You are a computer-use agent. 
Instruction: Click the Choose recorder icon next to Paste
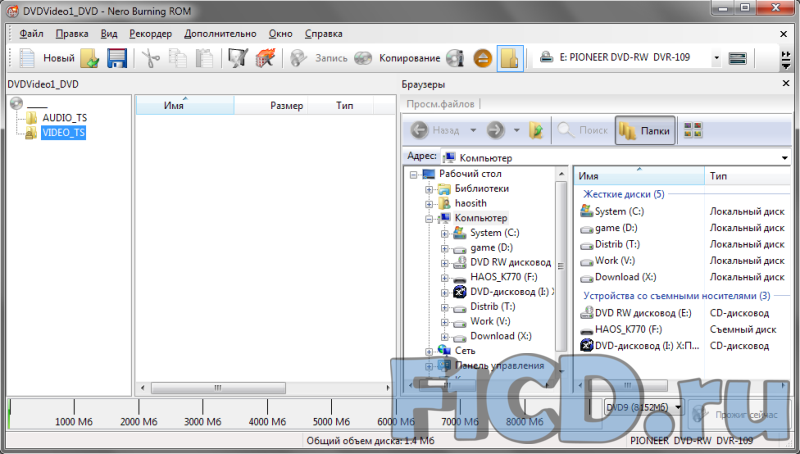(x=238, y=58)
